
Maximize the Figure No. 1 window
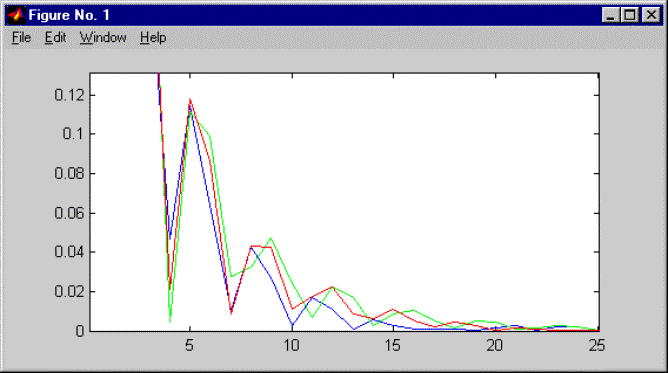630,15
